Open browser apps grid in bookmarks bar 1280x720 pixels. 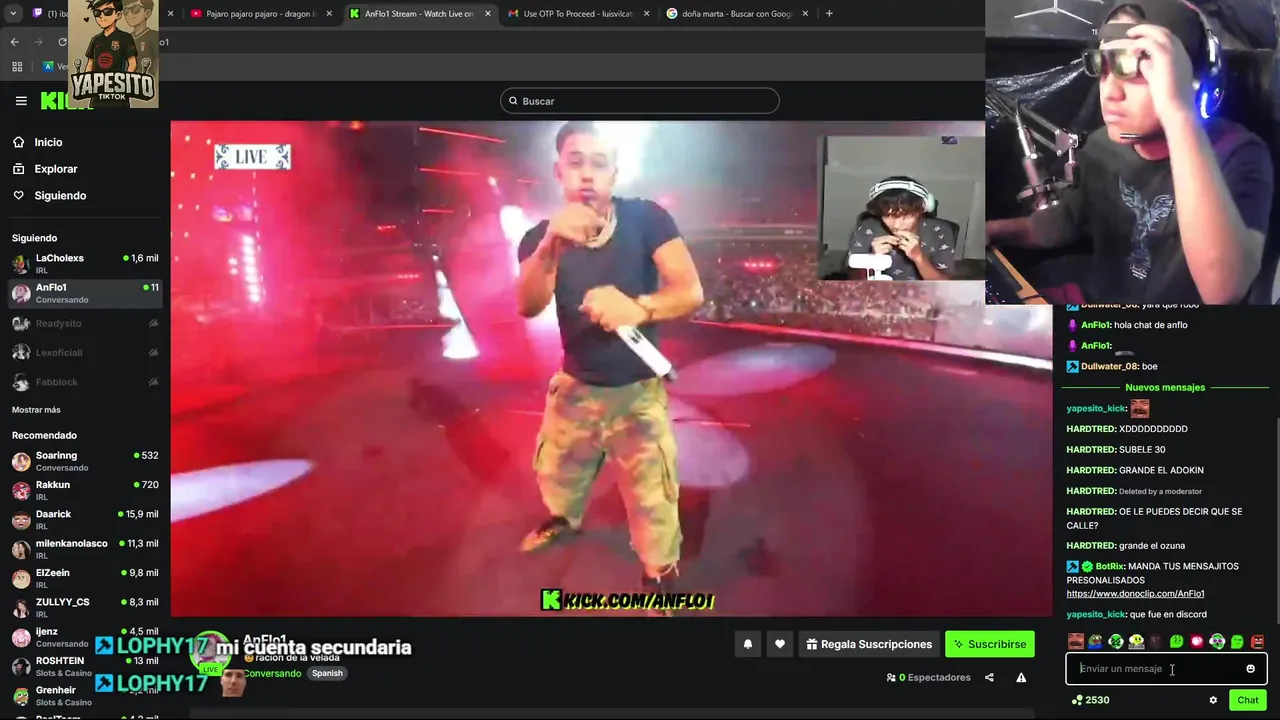click(x=17, y=67)
